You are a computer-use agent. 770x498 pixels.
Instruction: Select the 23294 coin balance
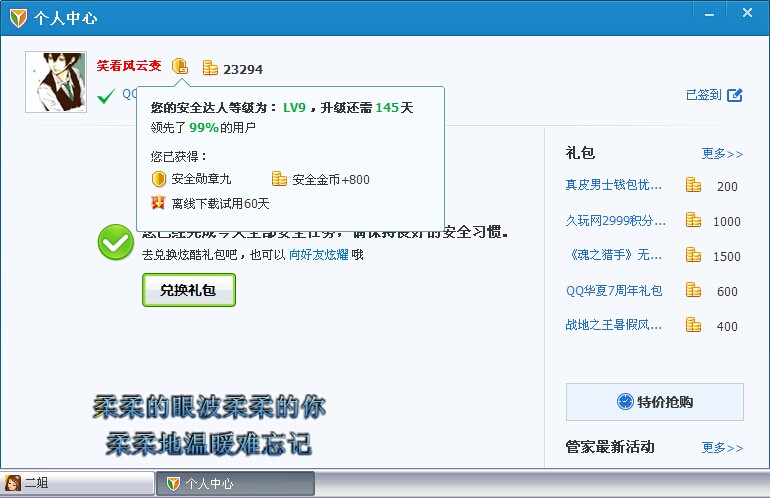click(243, 69)
